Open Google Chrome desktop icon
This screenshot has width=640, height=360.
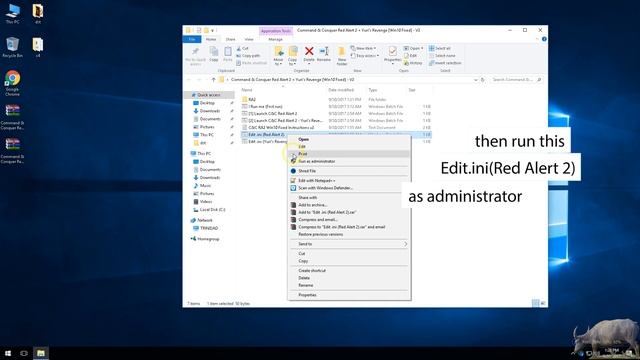coord(12,83)
